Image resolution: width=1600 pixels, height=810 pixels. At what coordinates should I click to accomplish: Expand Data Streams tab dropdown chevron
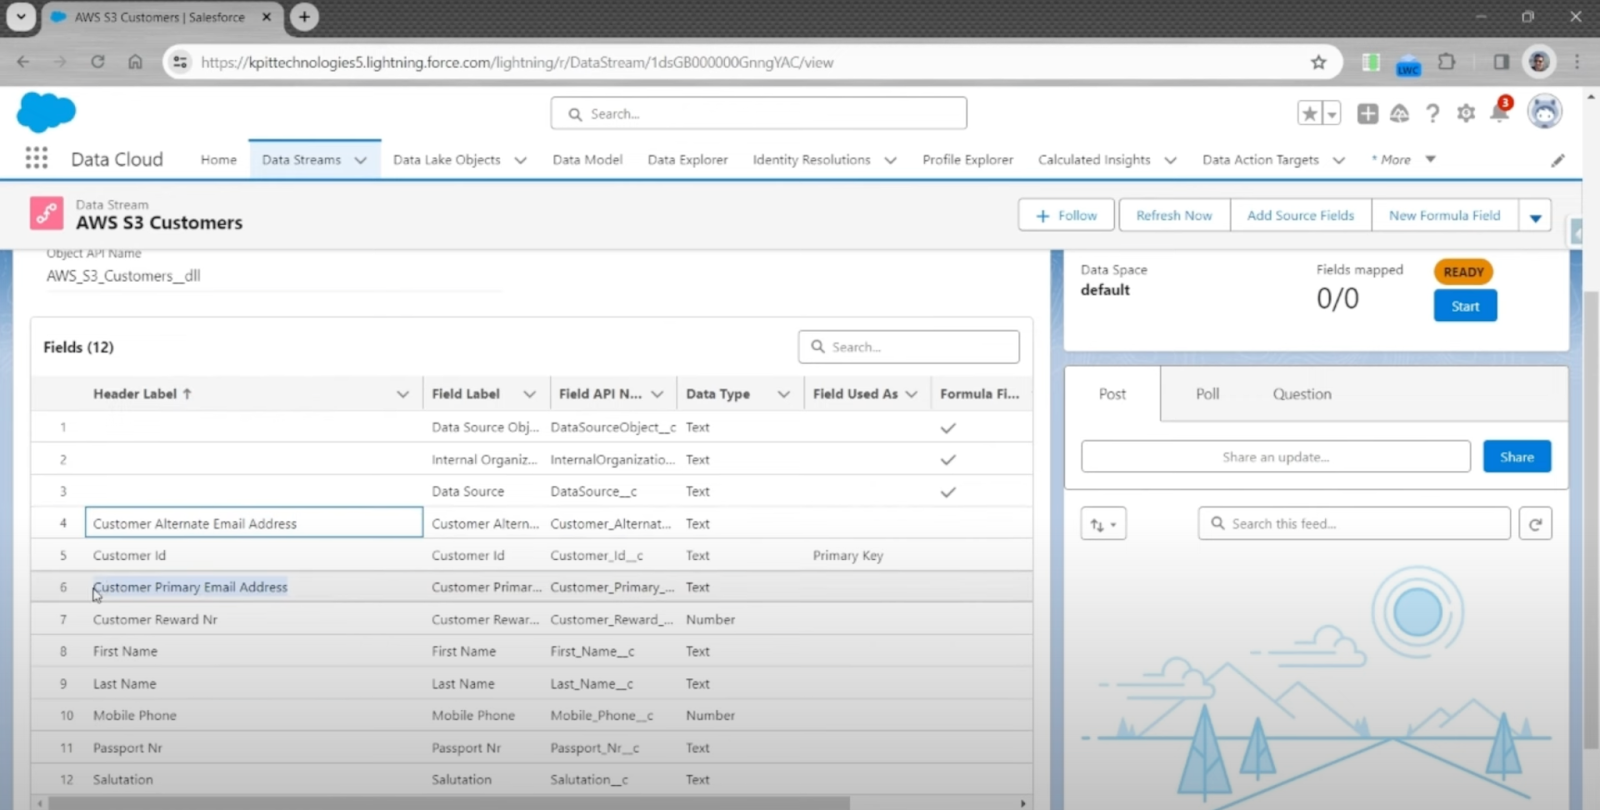[360, 160]
